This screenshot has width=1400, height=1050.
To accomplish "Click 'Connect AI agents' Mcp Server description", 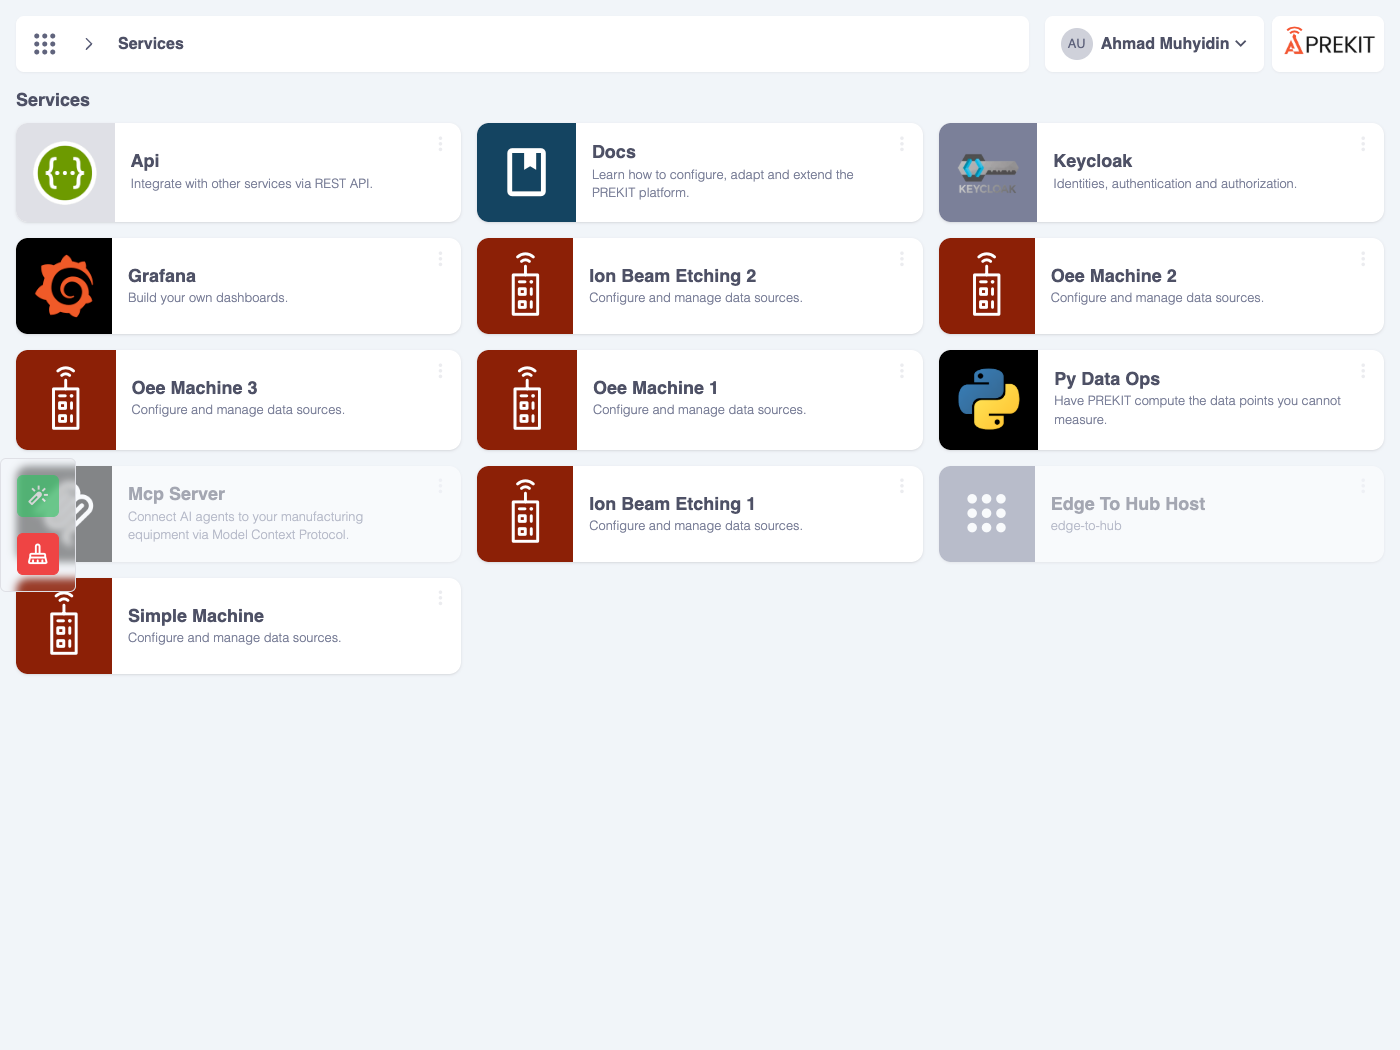I will (245, 526).
